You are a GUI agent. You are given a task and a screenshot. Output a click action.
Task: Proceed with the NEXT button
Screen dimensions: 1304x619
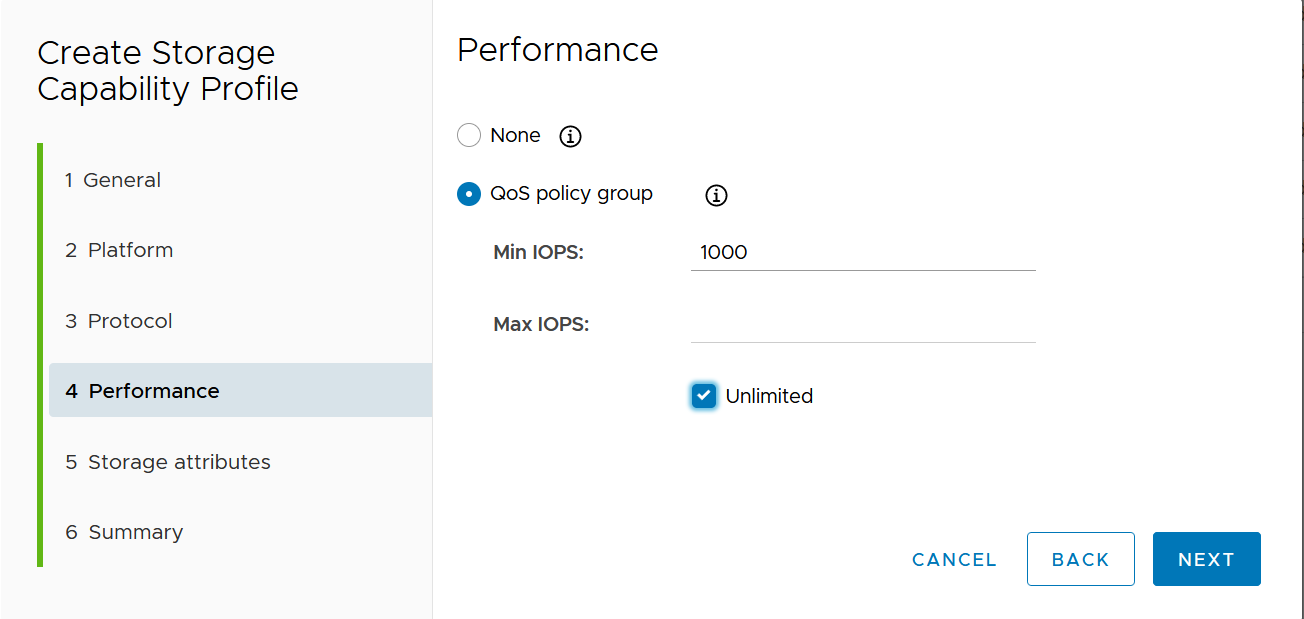pyautogui.click(x=1206, y=559)
